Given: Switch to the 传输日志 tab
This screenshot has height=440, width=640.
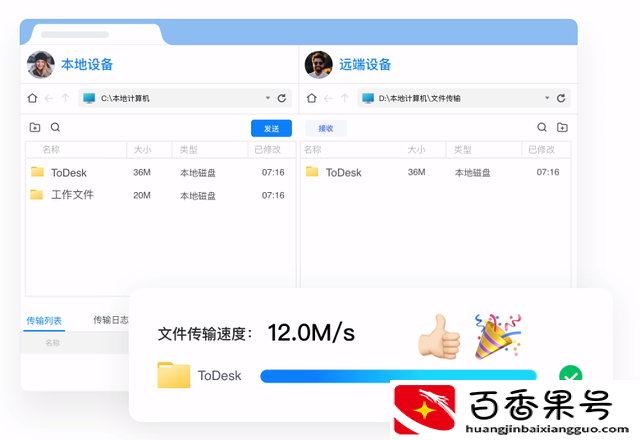Looking at the screenshot, I should coord(111,320).
